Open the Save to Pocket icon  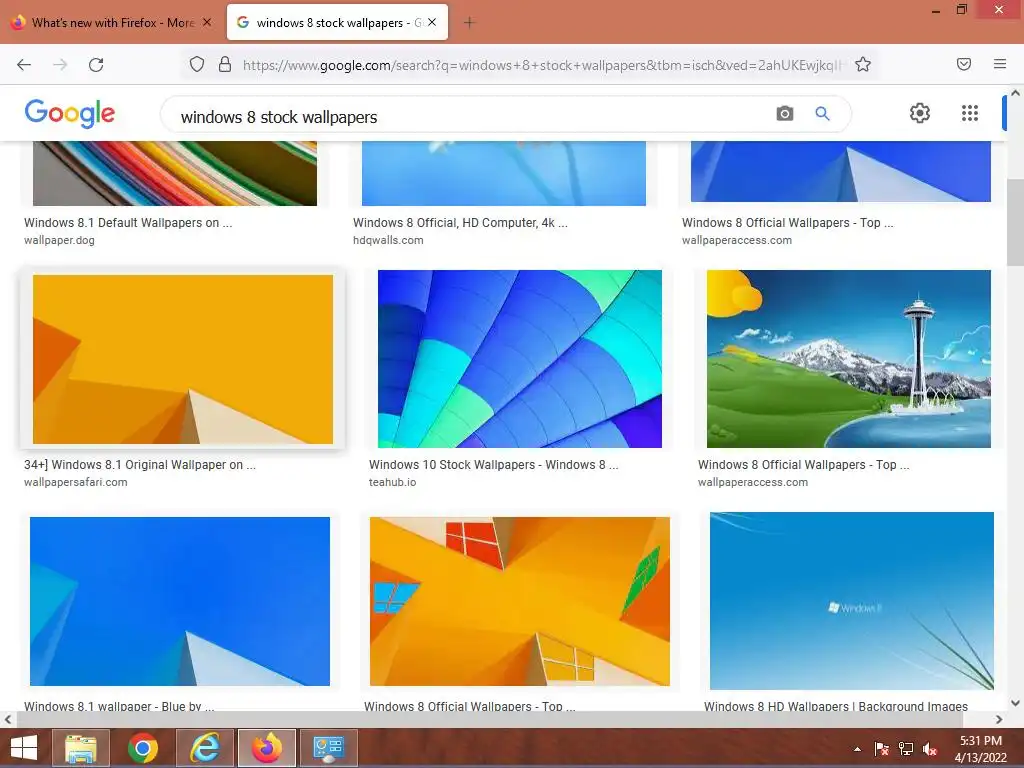[964, 64]
